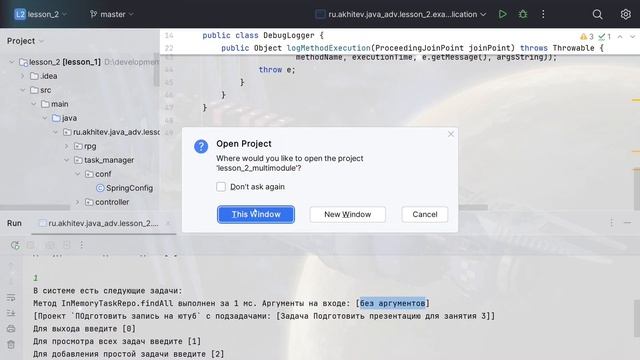Open project in New Window
Viewport: 640px width, 360px height.
click(x=347, y=214)
